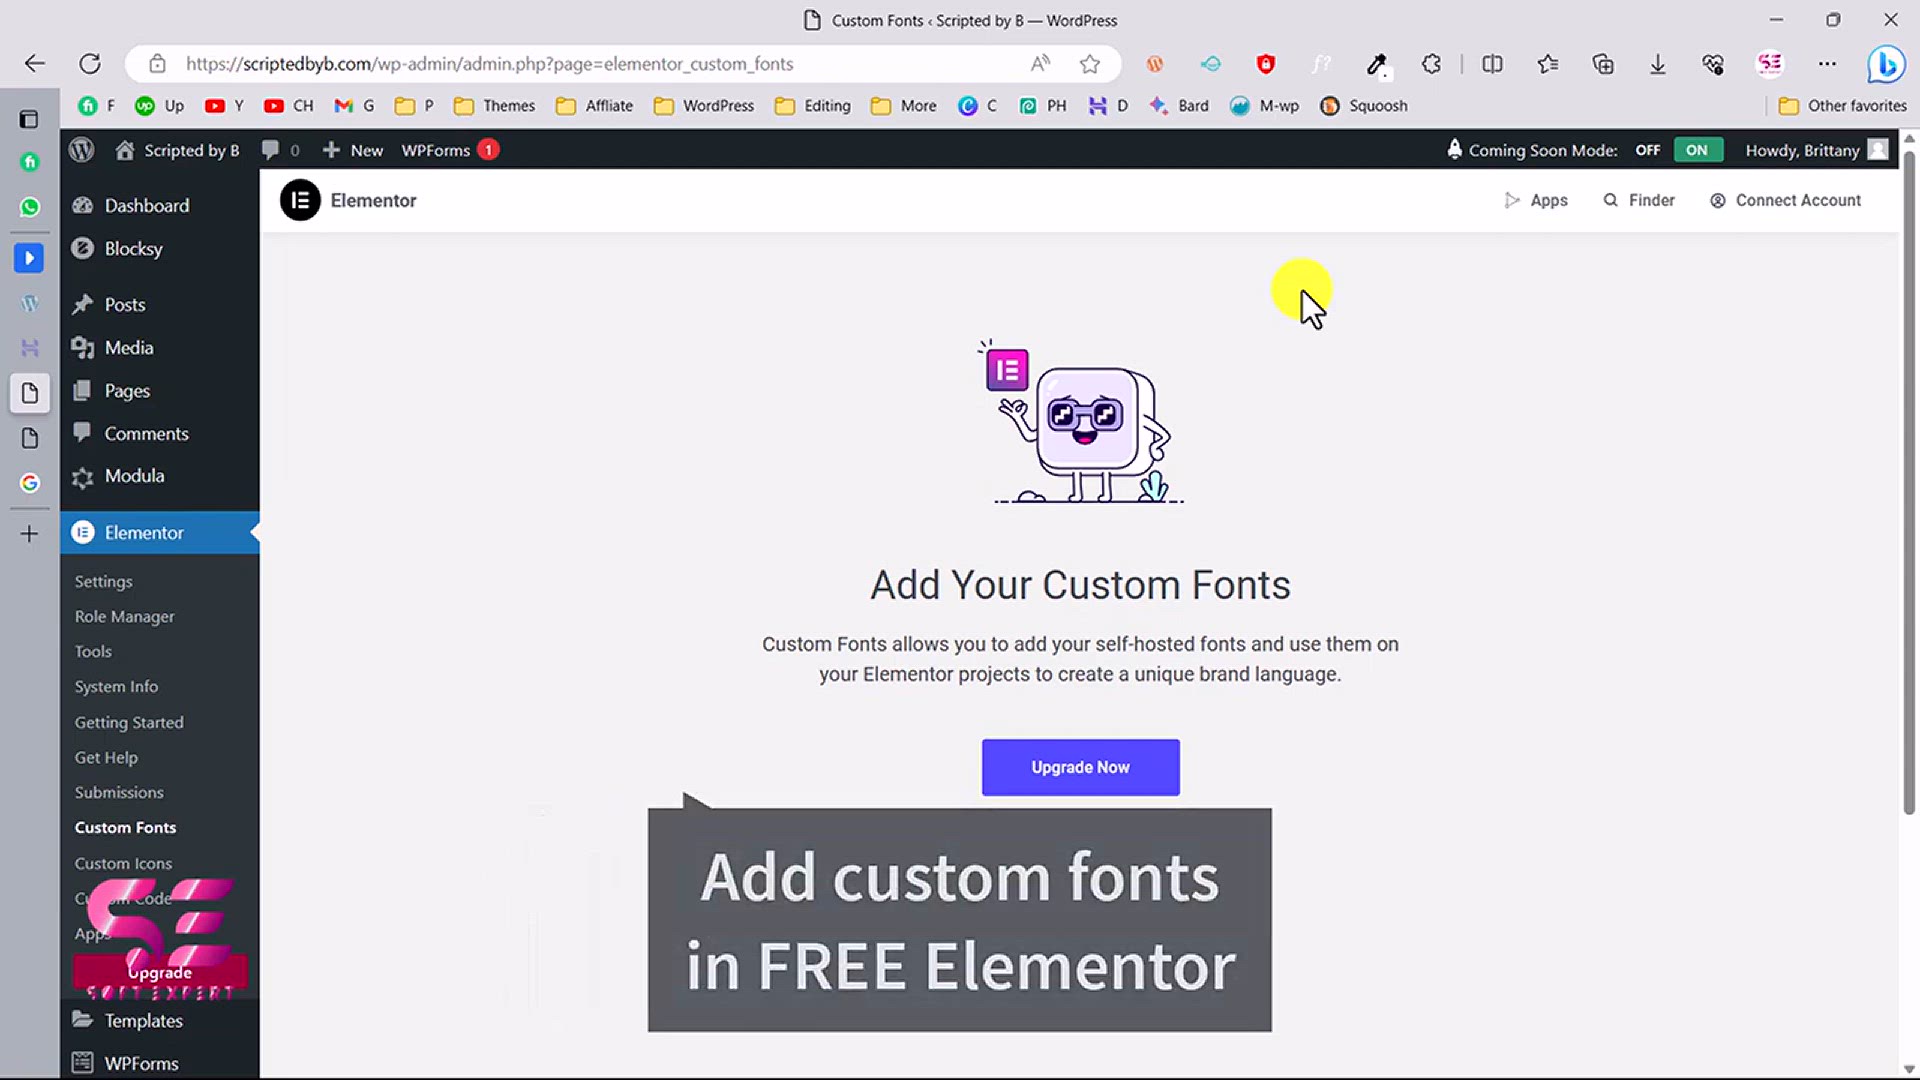Open WordPress bookmarks folder

click(x=704, y=106)
